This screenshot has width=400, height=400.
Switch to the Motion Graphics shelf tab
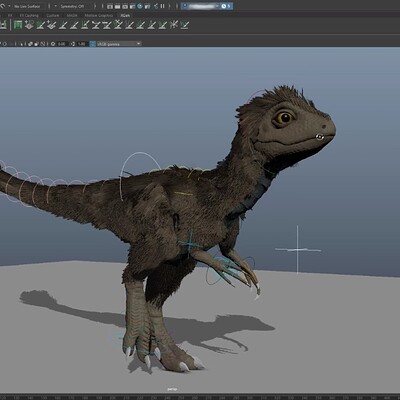click(x=99, y=15)
